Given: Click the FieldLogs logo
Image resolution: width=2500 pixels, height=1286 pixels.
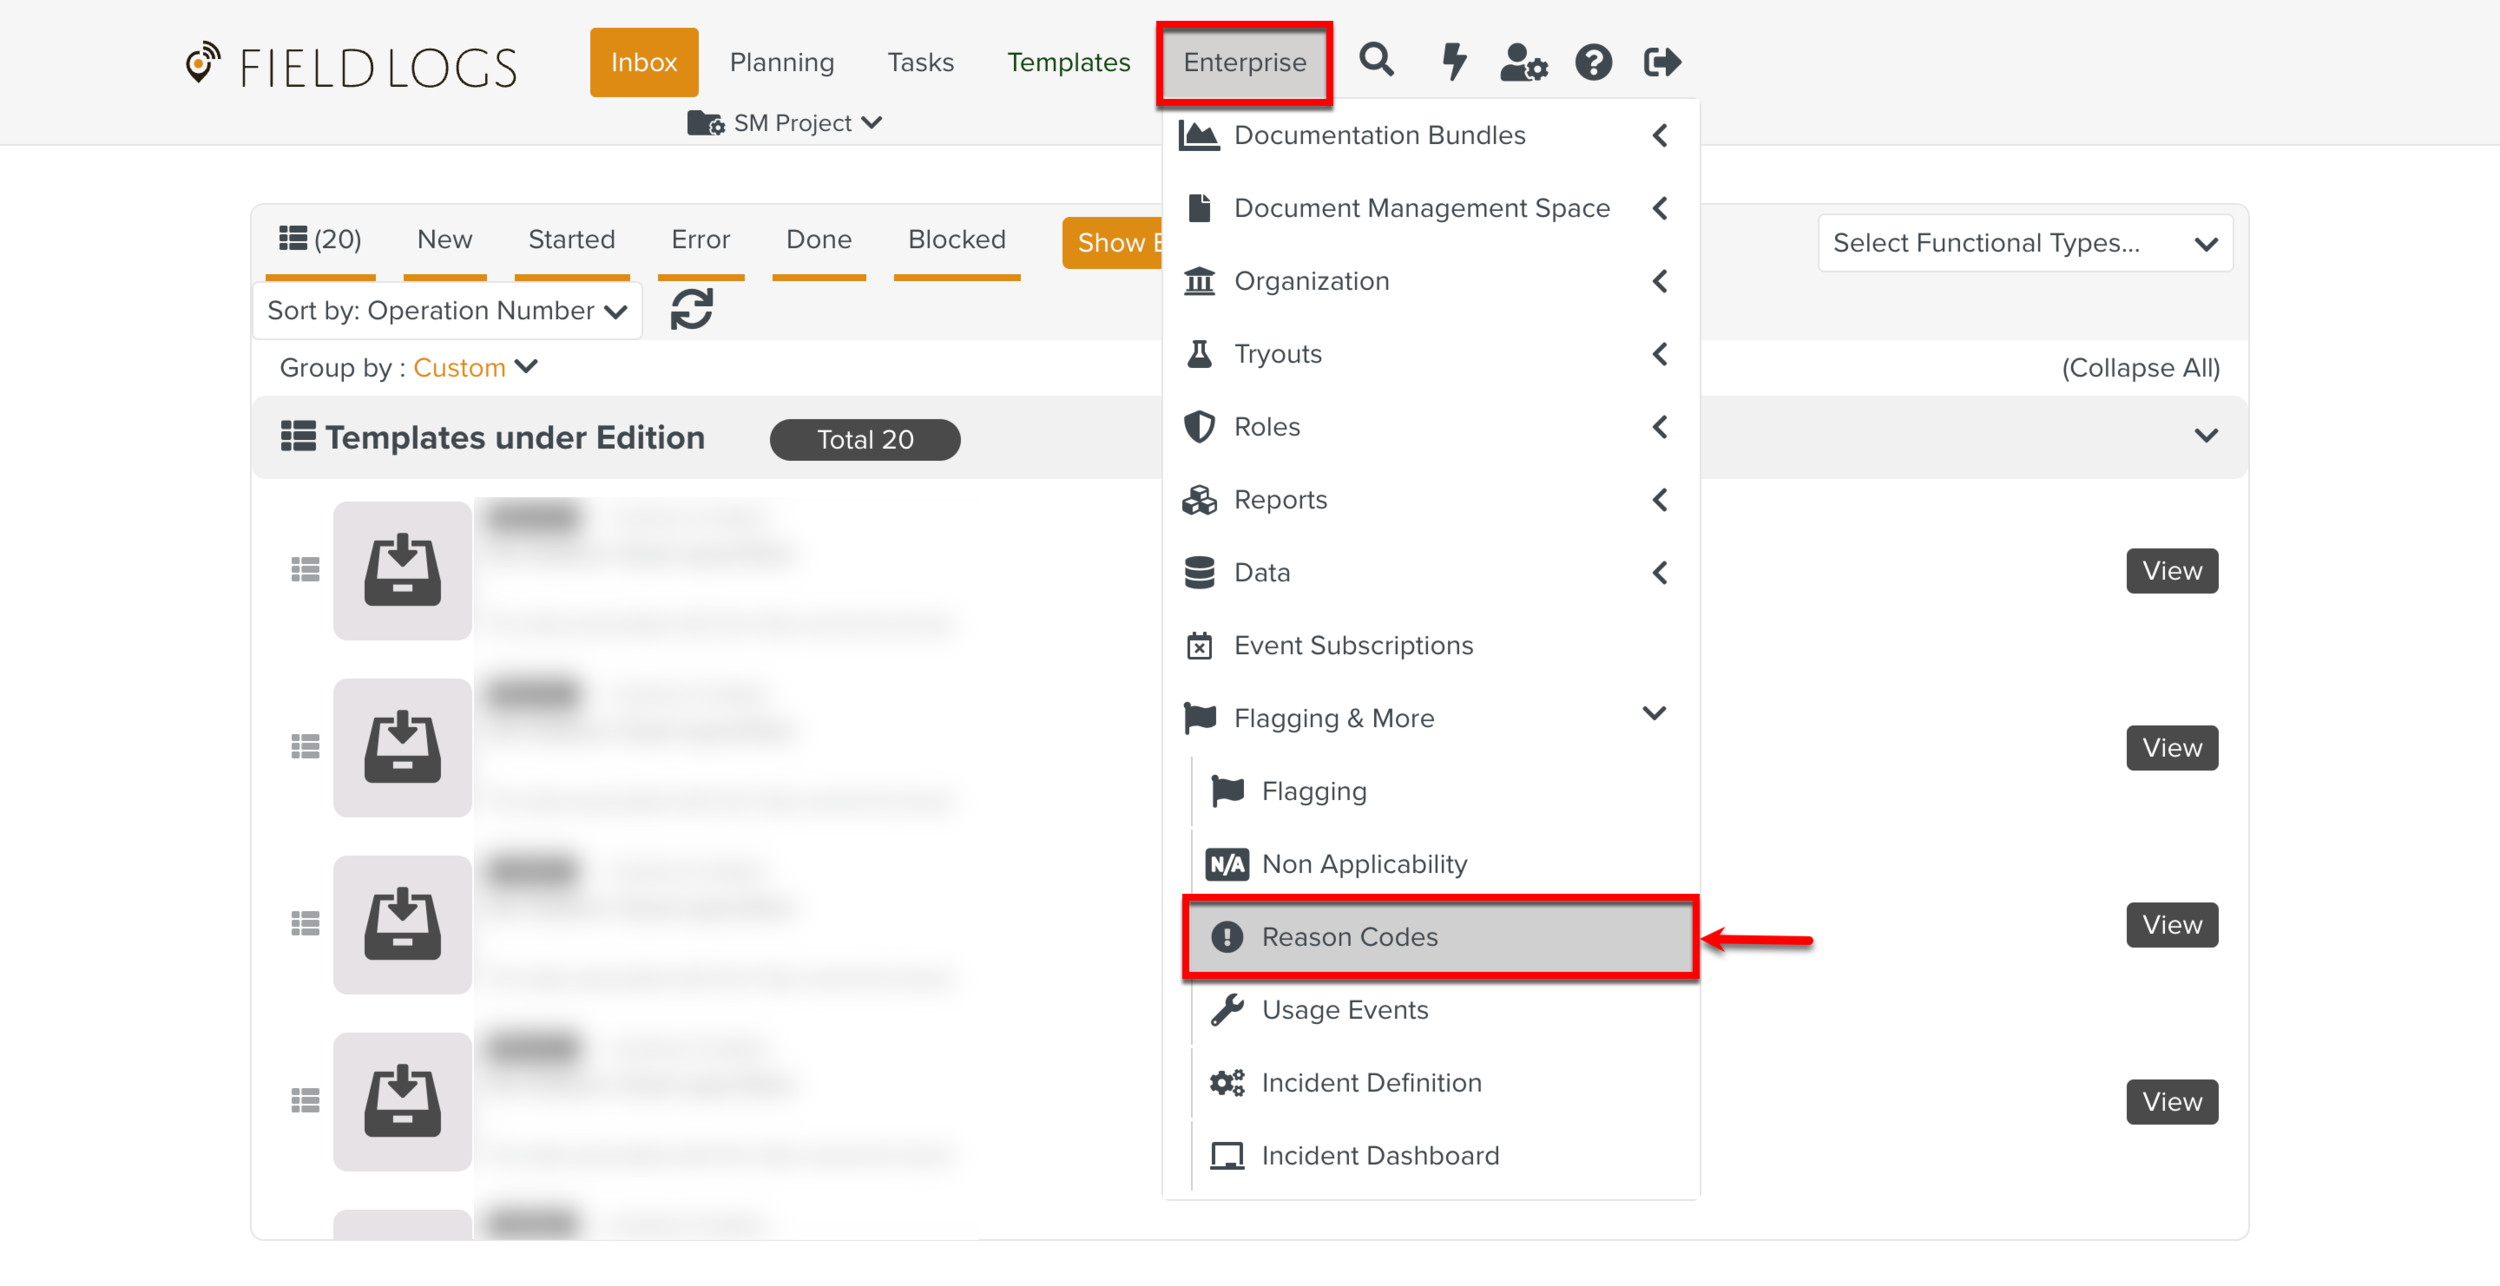Looking at the screenshot, I should (351, 66).
